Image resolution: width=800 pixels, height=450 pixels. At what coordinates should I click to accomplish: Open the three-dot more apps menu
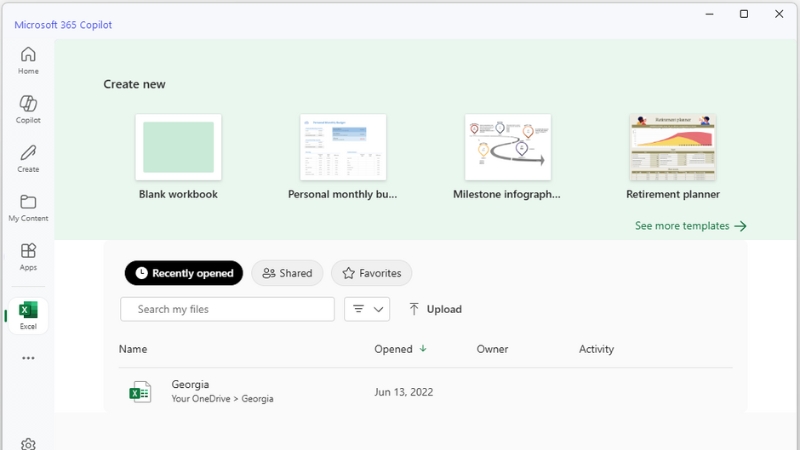[x=28, y=358]
